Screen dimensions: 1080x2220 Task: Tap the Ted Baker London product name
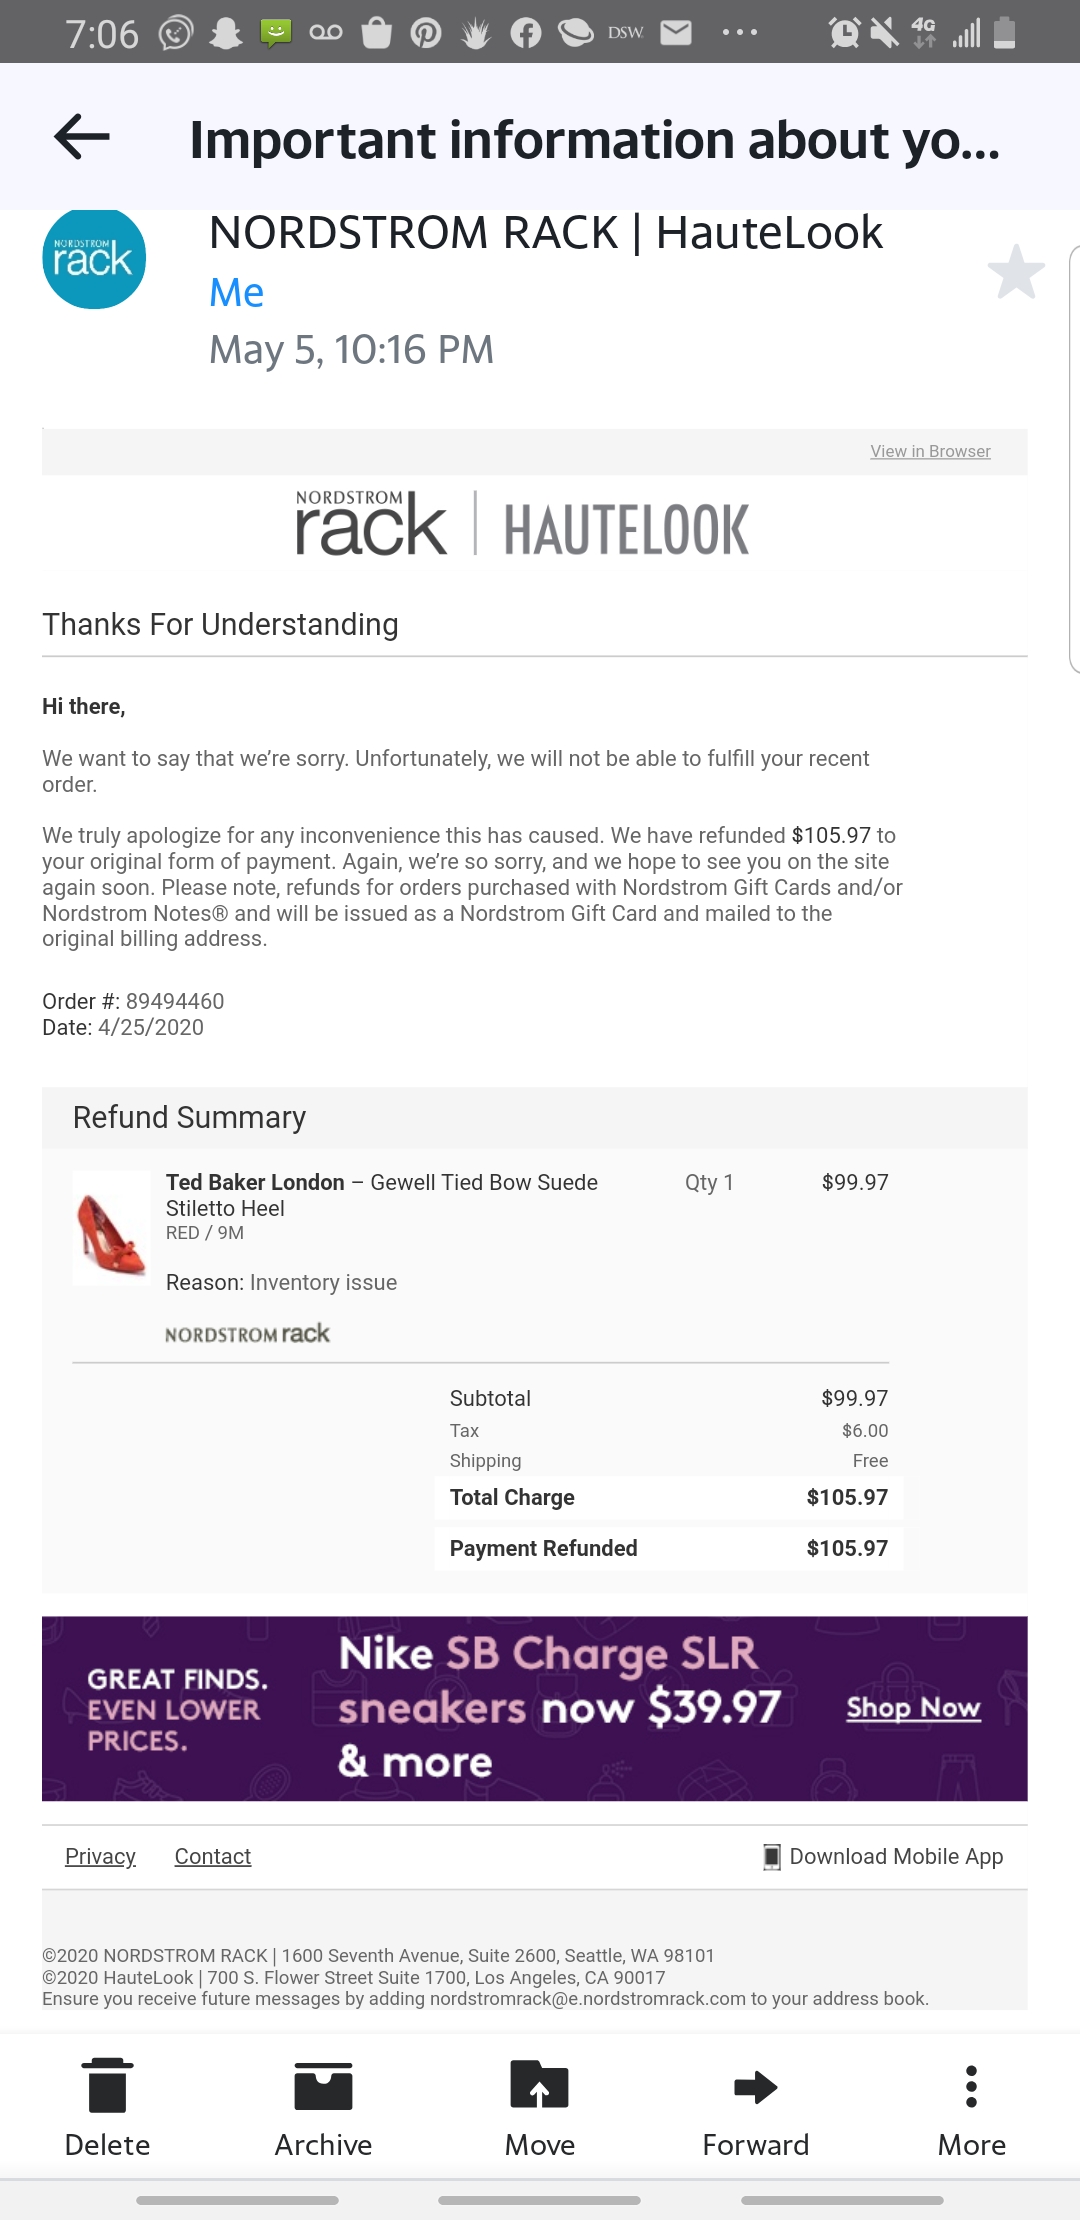255,1183
